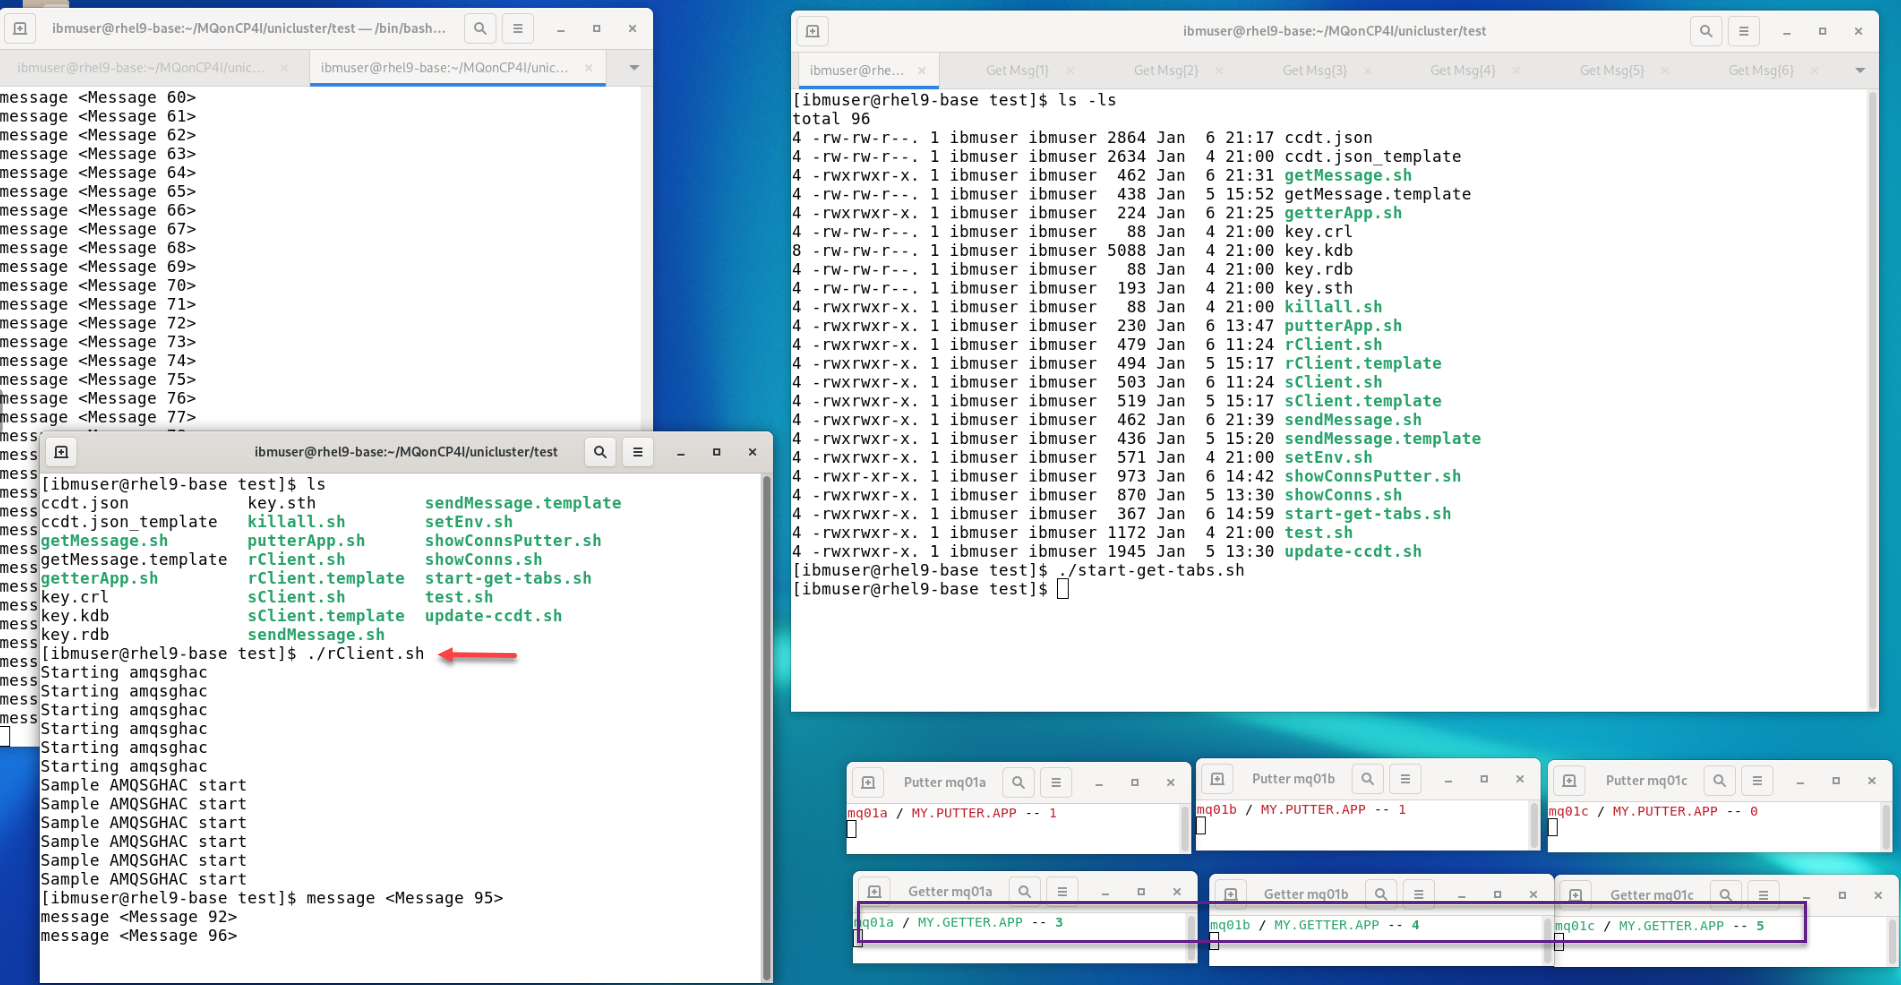Expand tab list dropdown in top-left terminal
This screenshot has width=1901, height=985.
[x=634, y=68]
